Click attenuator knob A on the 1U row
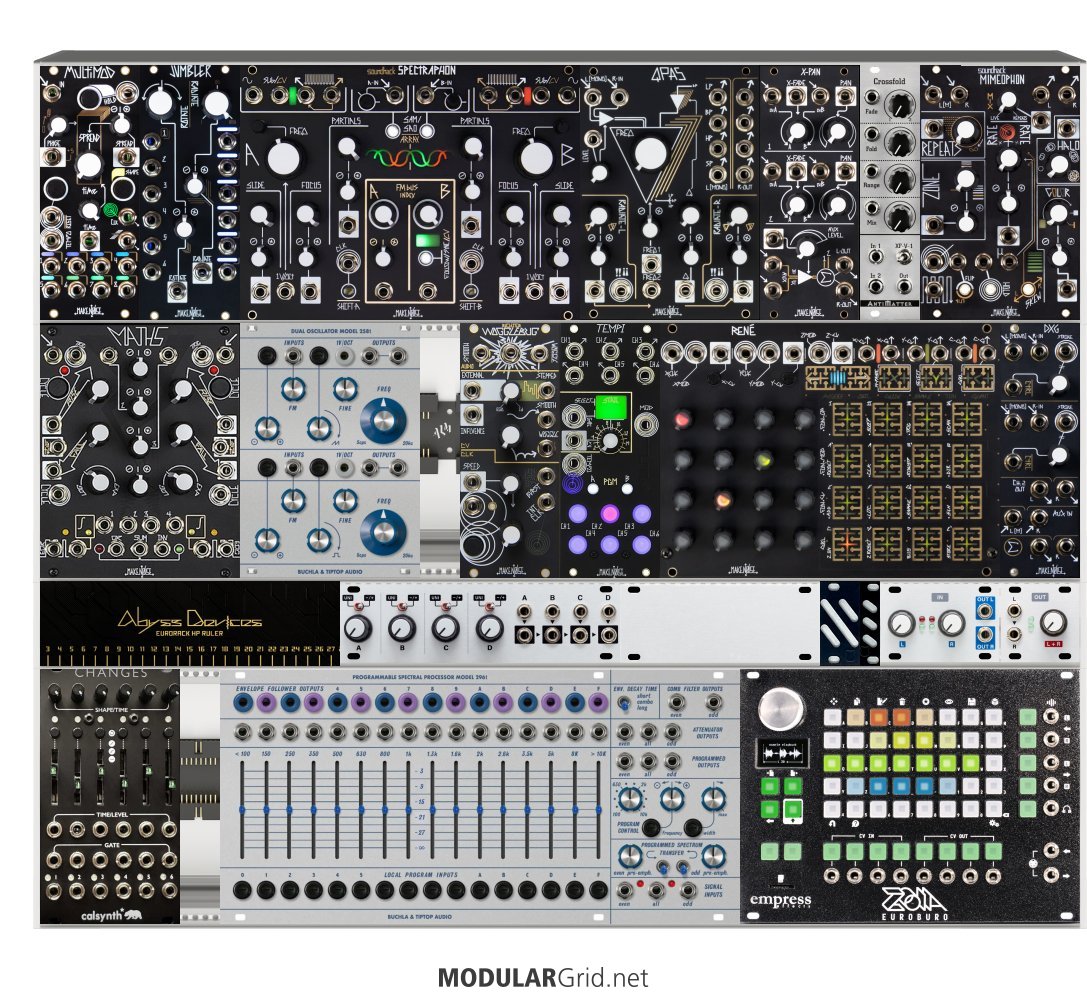Viewport: 1087px width, 999px height. (357, 628)
